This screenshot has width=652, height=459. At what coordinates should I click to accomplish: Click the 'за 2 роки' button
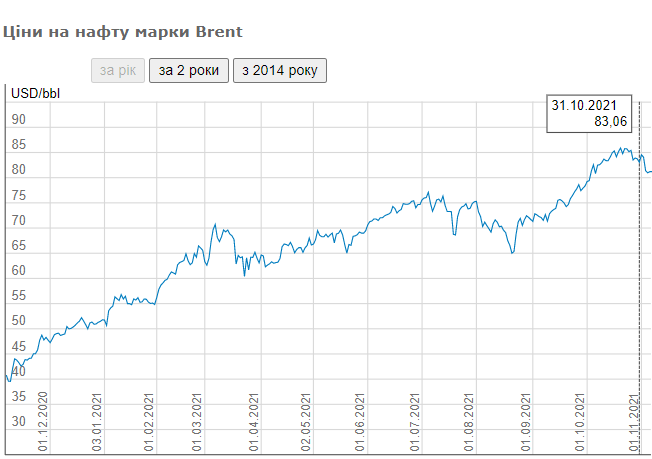point(189,71)
